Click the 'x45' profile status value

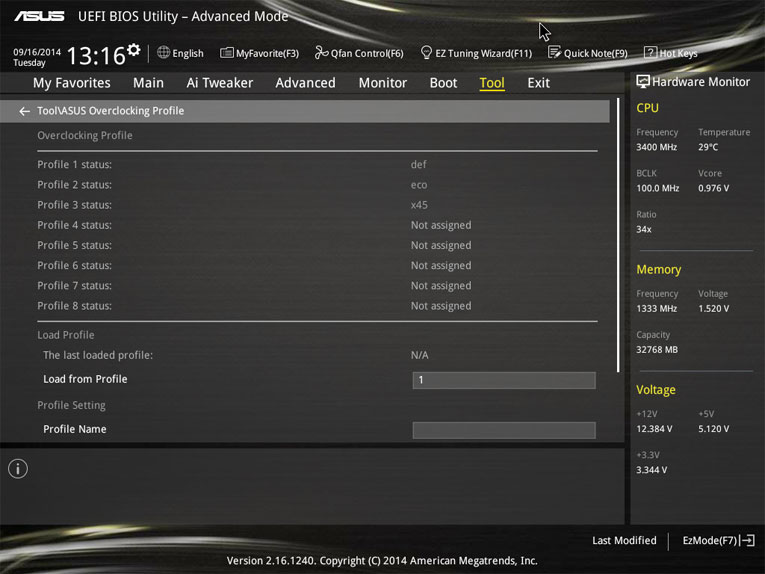419,205
